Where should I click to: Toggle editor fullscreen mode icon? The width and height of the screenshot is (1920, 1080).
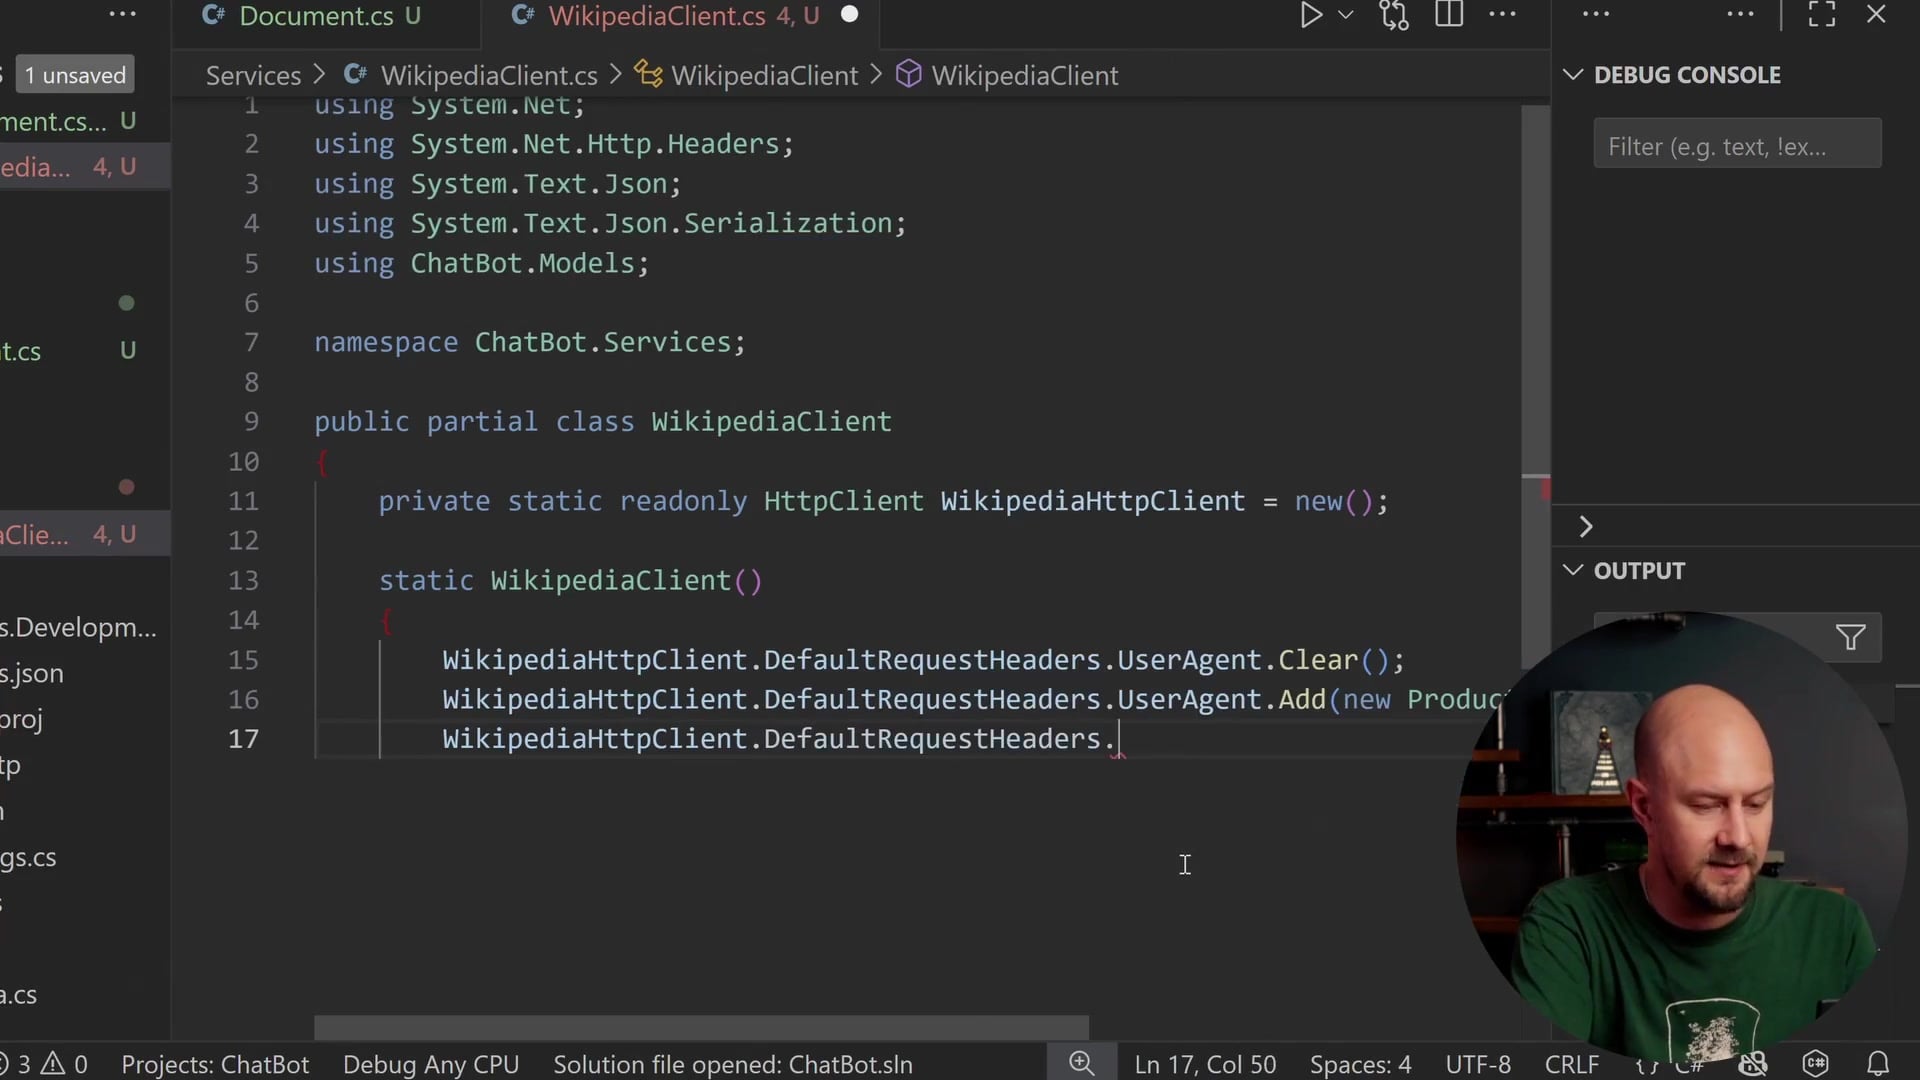tap(1821, 14)
